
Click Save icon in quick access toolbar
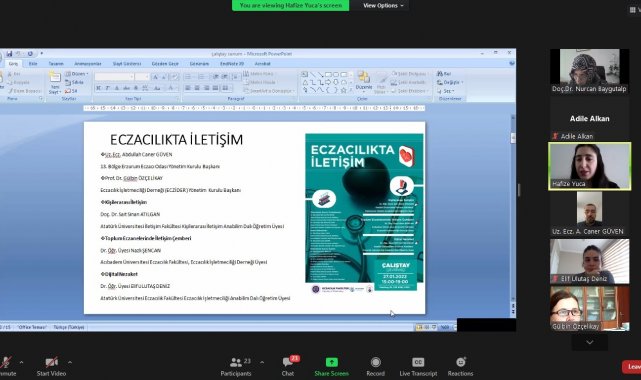point(9,54)
